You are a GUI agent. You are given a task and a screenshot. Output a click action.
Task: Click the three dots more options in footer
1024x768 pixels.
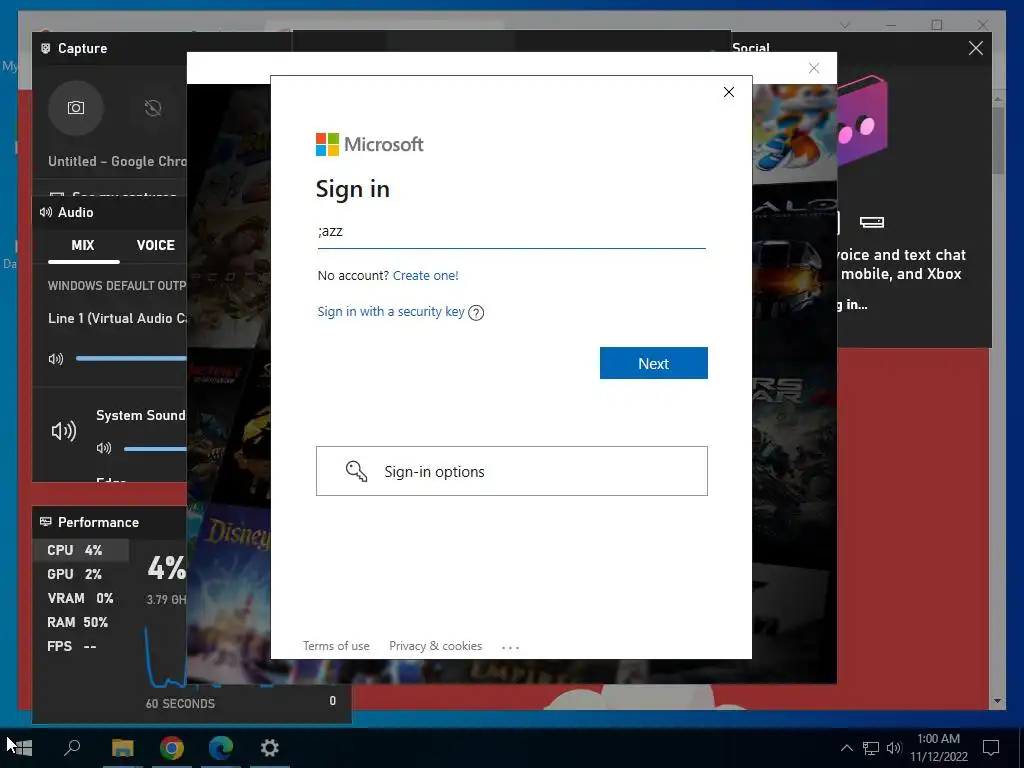tap(510, 647)
